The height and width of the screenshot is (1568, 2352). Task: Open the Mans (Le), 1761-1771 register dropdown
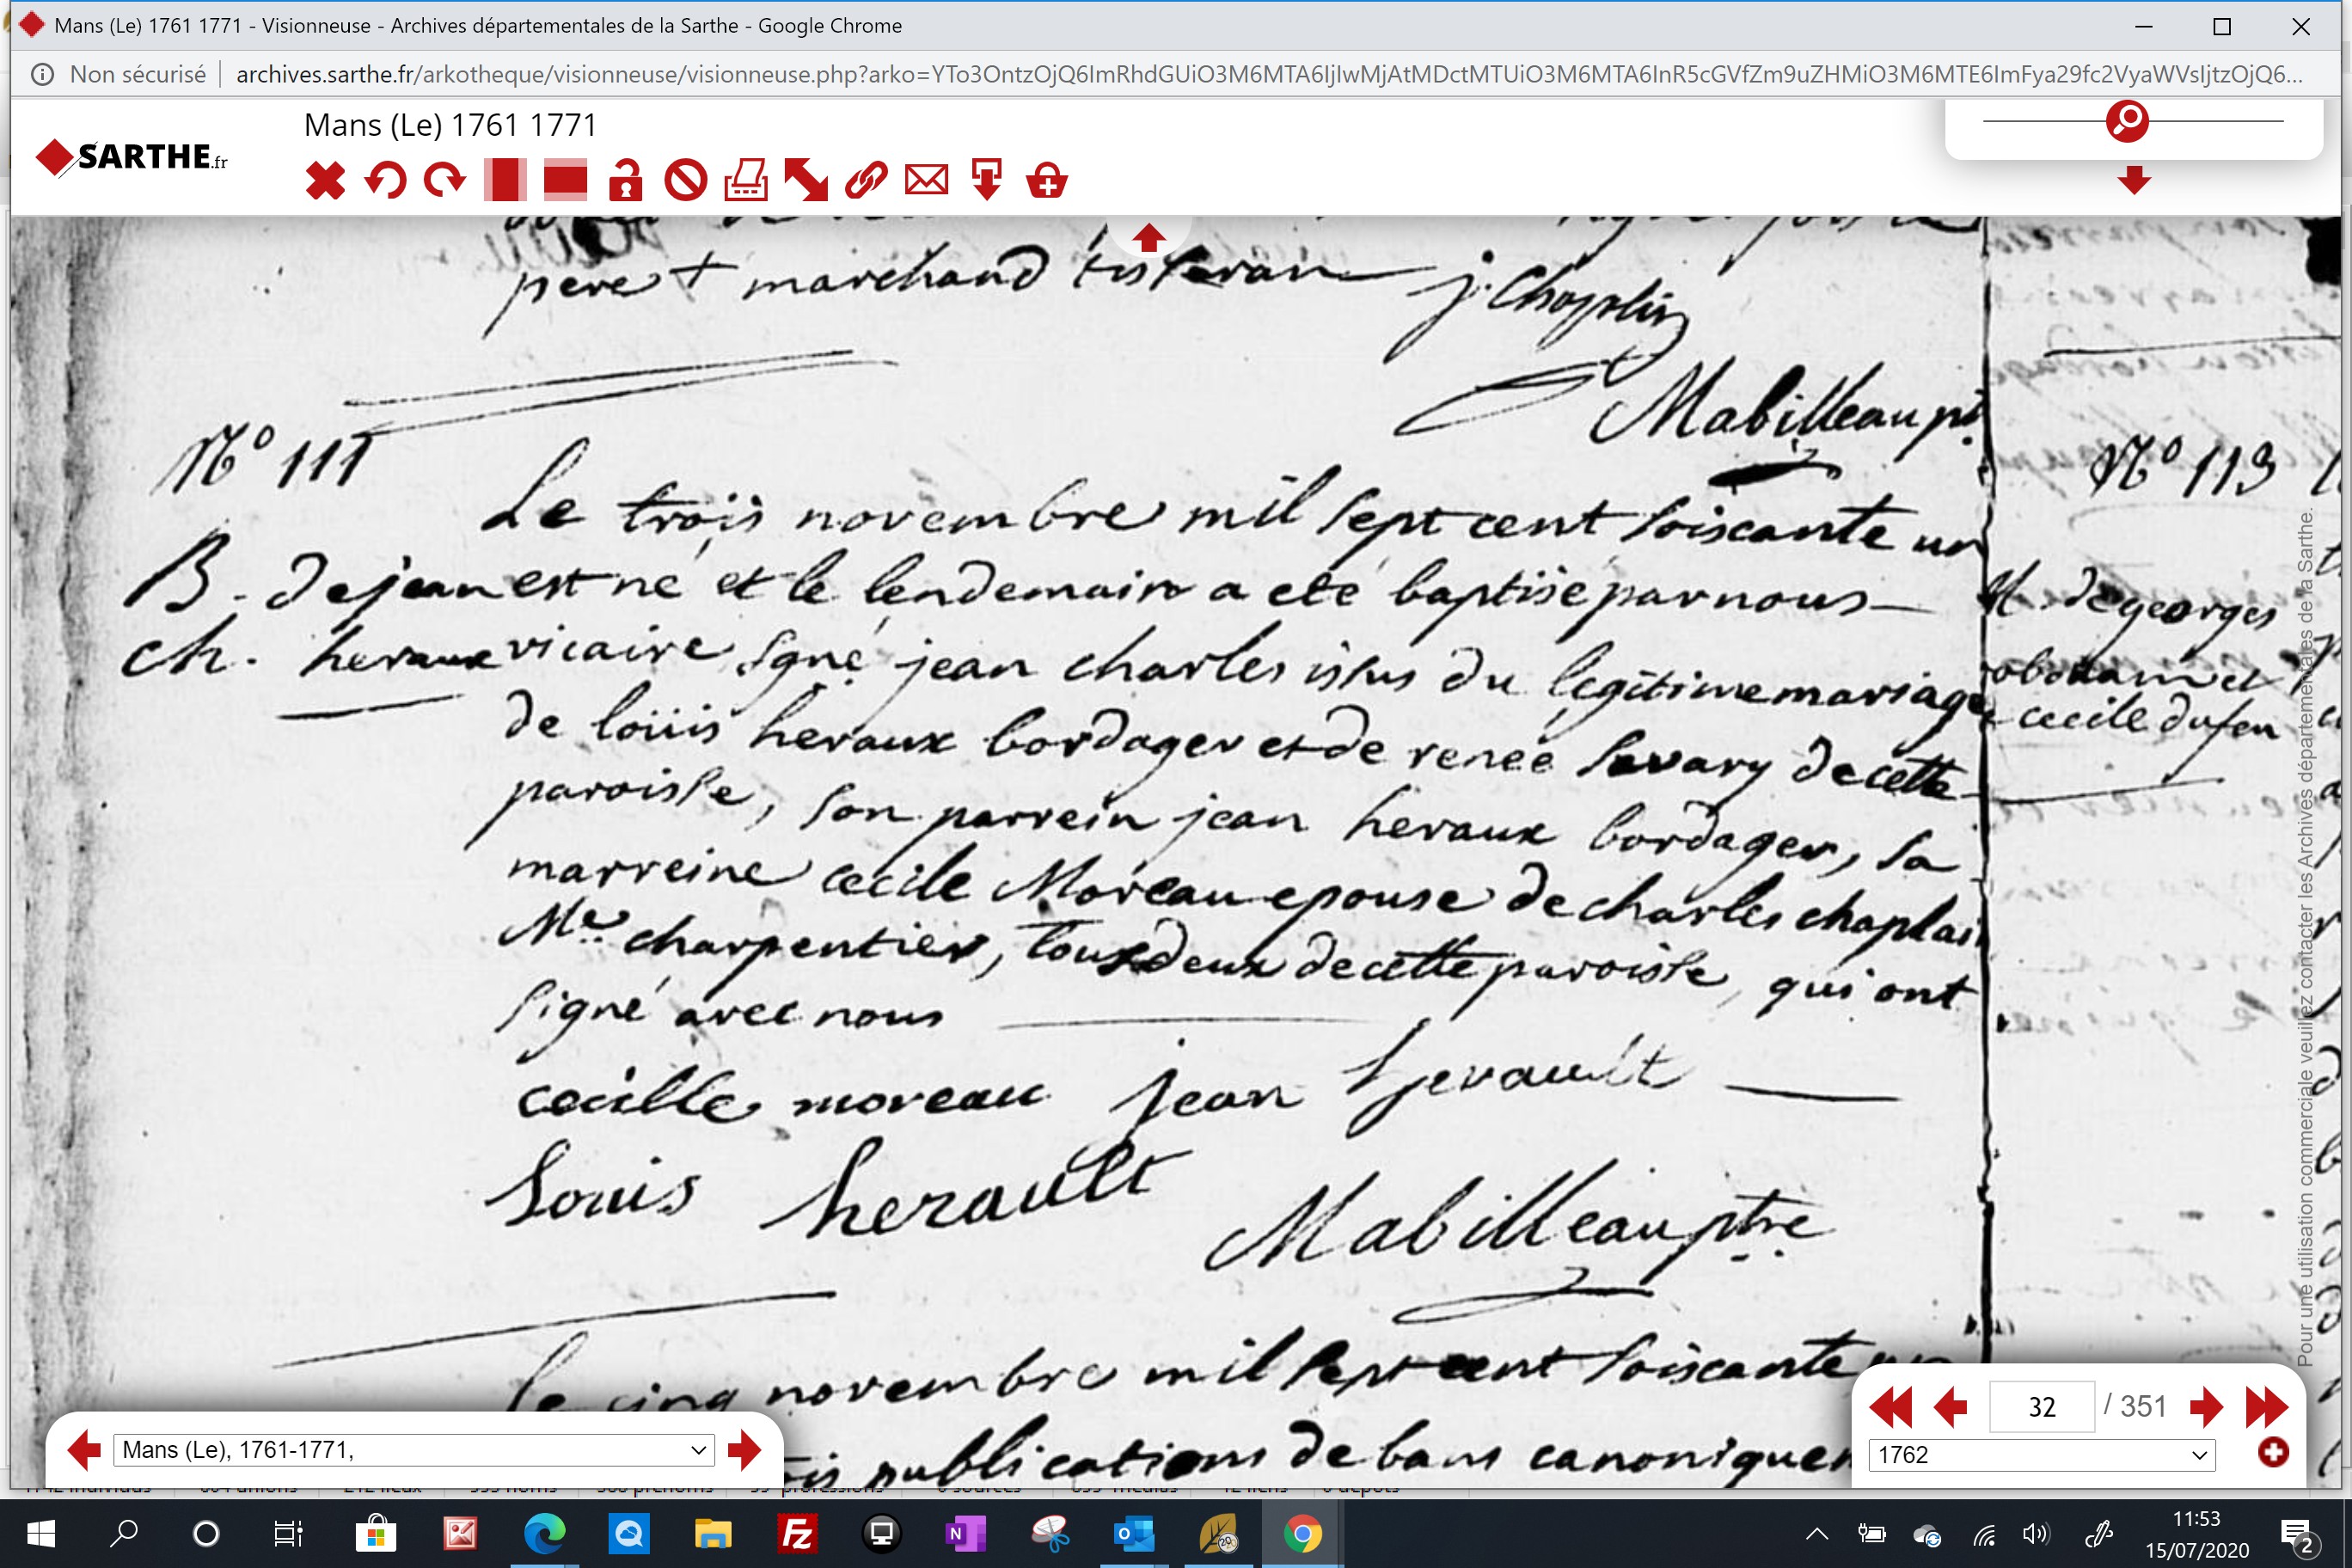(x=414, y=1450)
